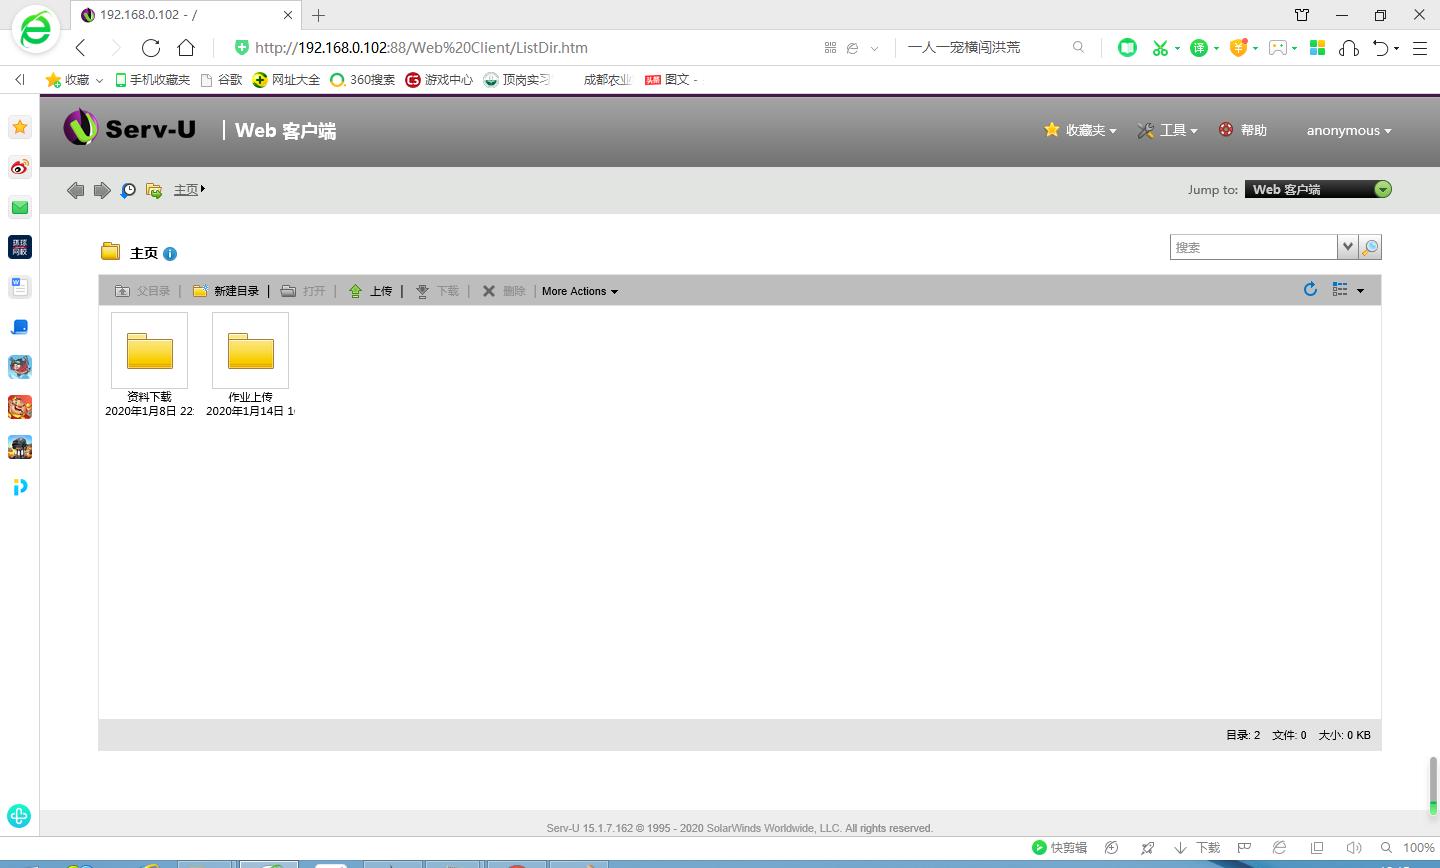Click the 删除 delete button
The width and height of the screenshot is (1440, 868).
[504, 291]
